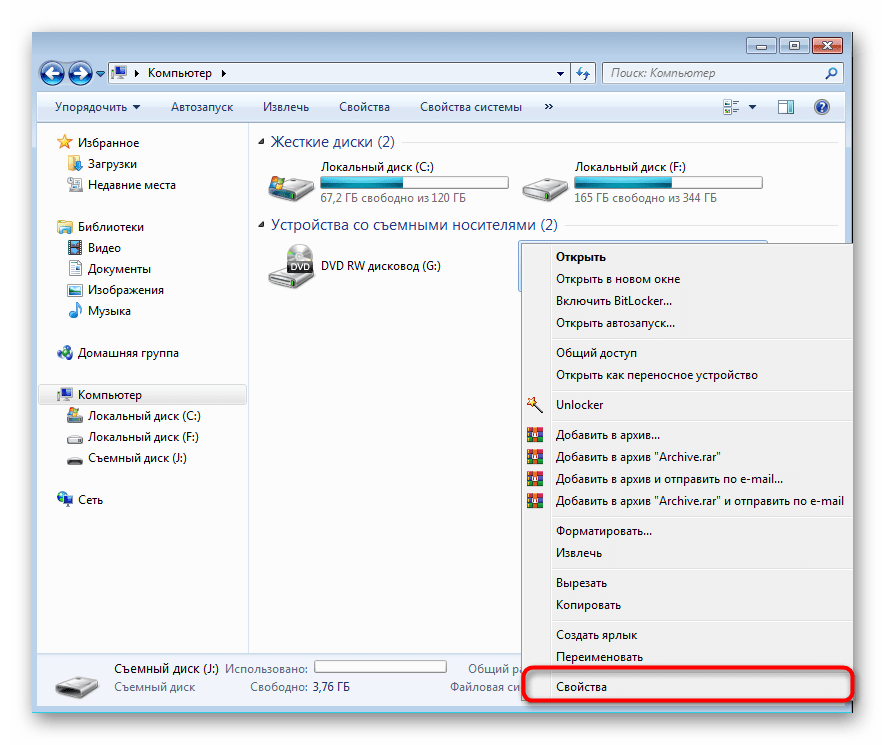This screenshot has height=745, width=885.
Task: Click the refresh button beside address bar
Action: point(583,73)
